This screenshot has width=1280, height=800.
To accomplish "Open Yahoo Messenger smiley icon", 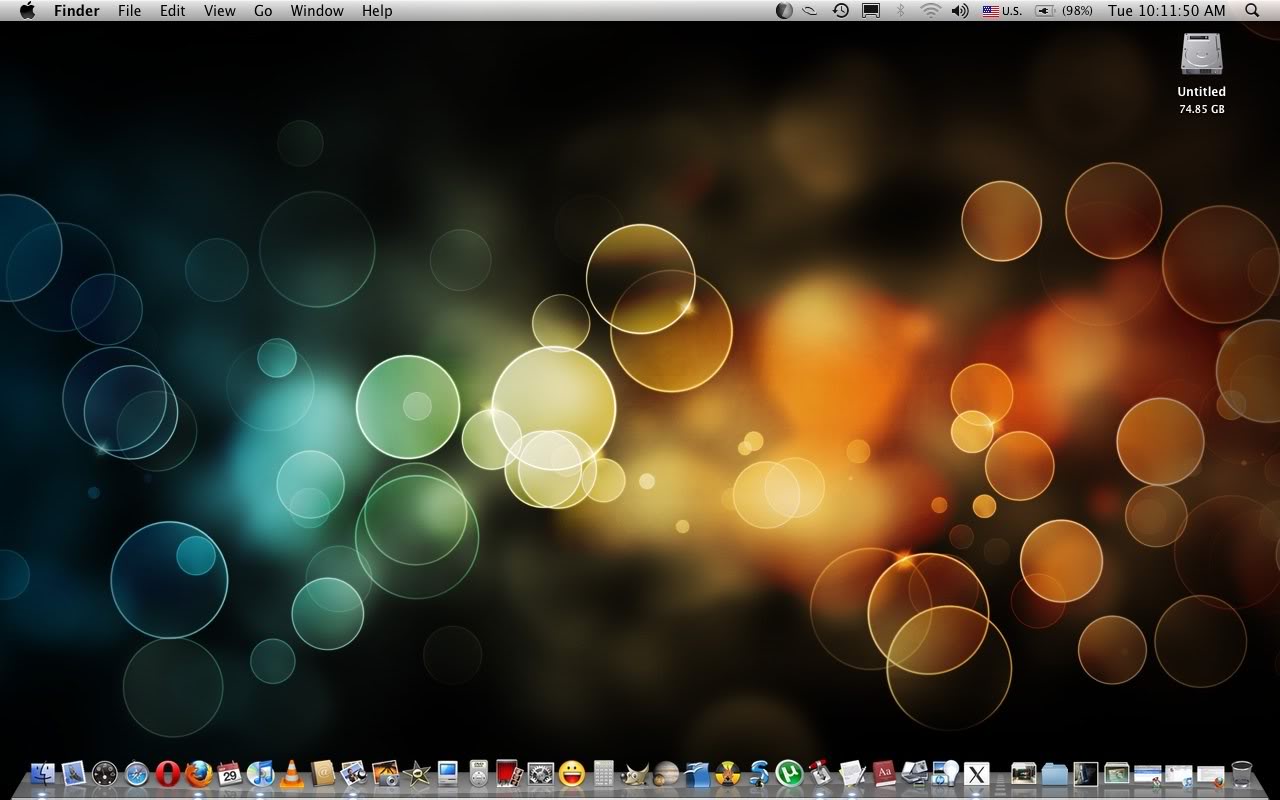I will click(572, 773).
